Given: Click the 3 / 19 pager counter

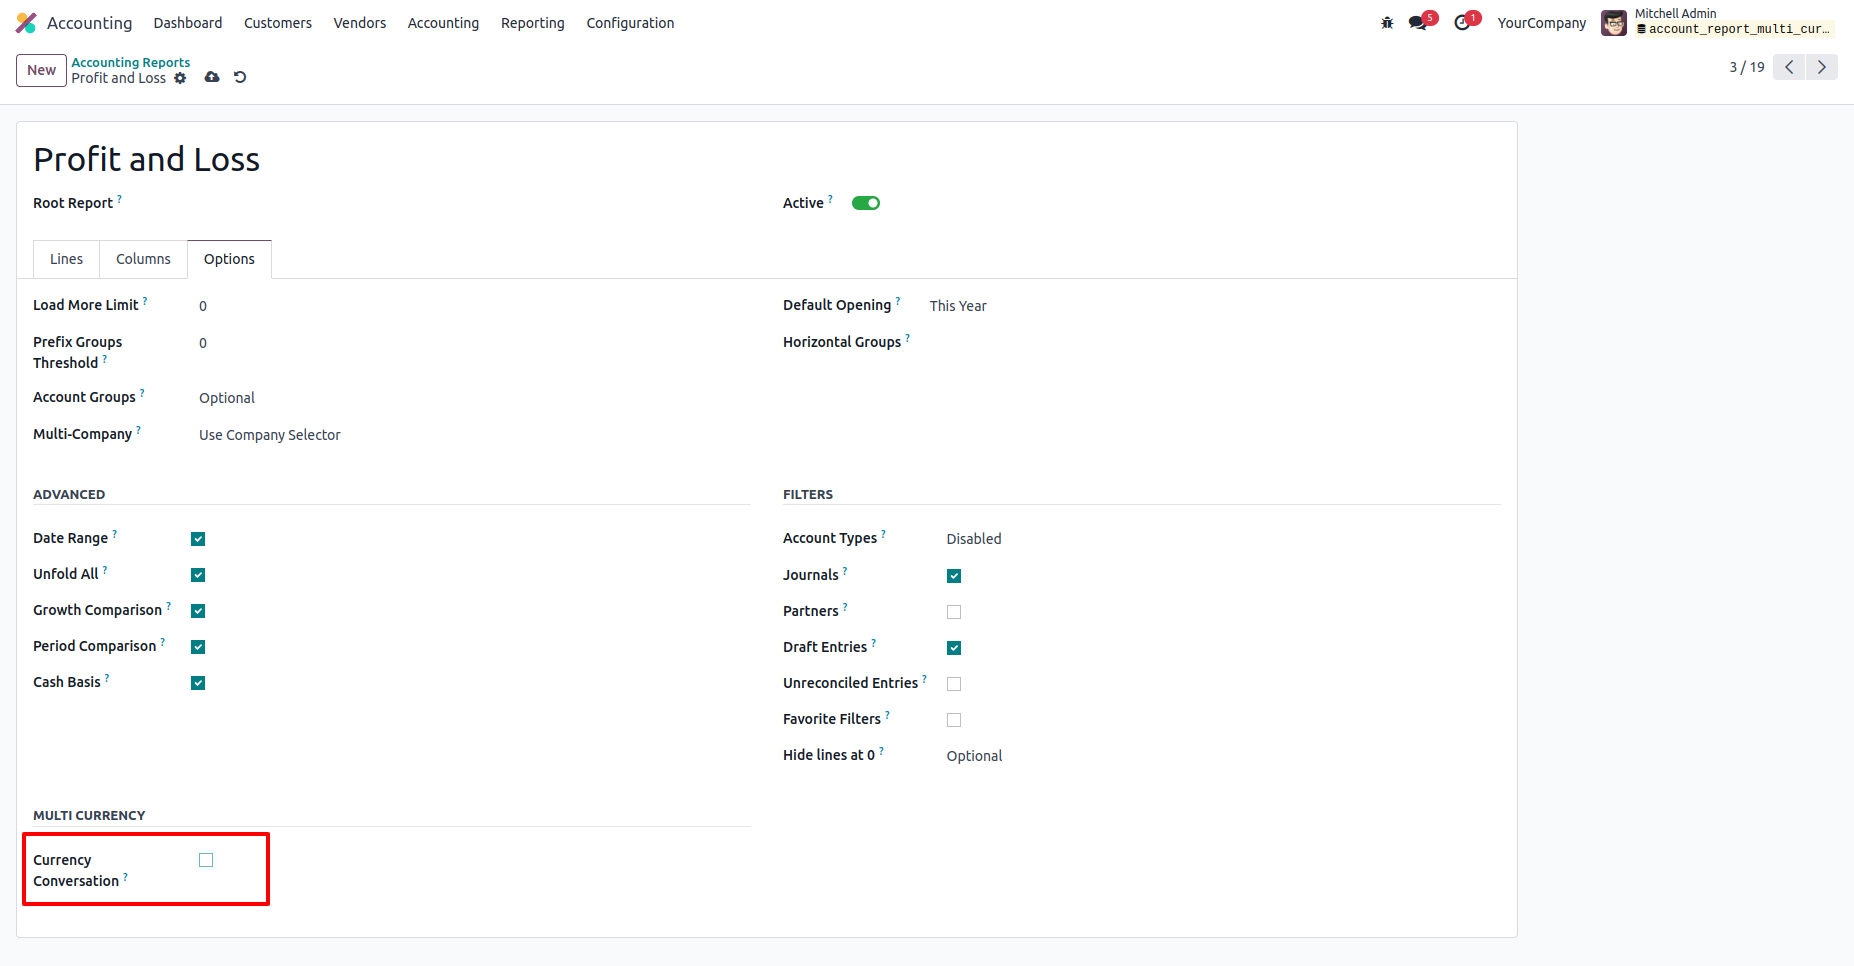Looking at the screenshot, I should [1747, 67].
